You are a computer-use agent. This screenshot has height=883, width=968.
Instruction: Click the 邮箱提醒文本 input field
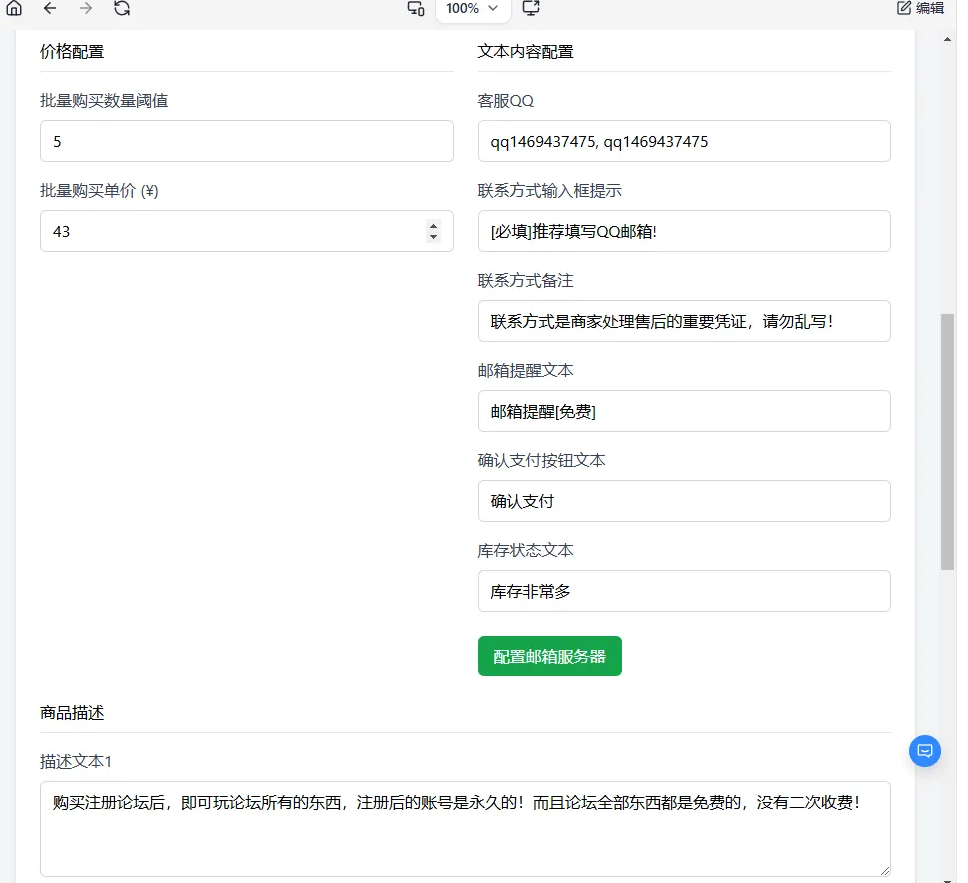pyautogui.click(x=684, y=411)
